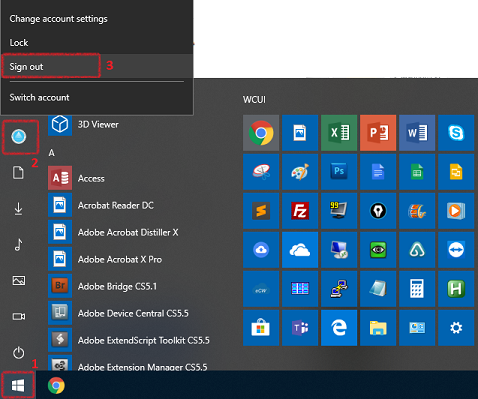The height and width of the screenshot is (399, 478).
Task: Click the letter A section header
Action: [51, 153]
